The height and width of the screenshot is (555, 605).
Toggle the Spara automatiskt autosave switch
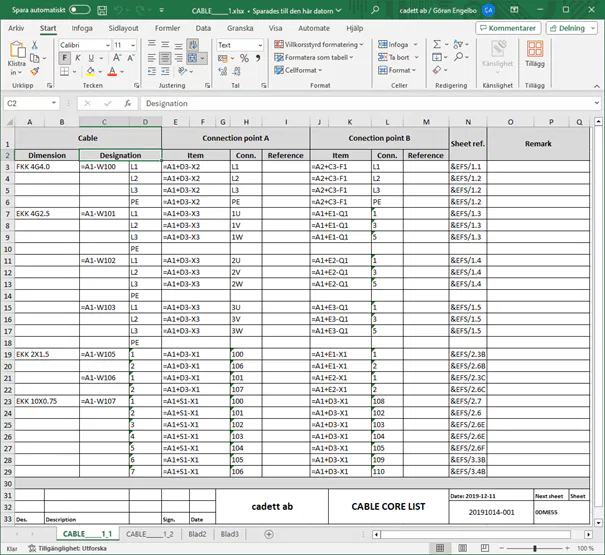click(x=80, y=9)
